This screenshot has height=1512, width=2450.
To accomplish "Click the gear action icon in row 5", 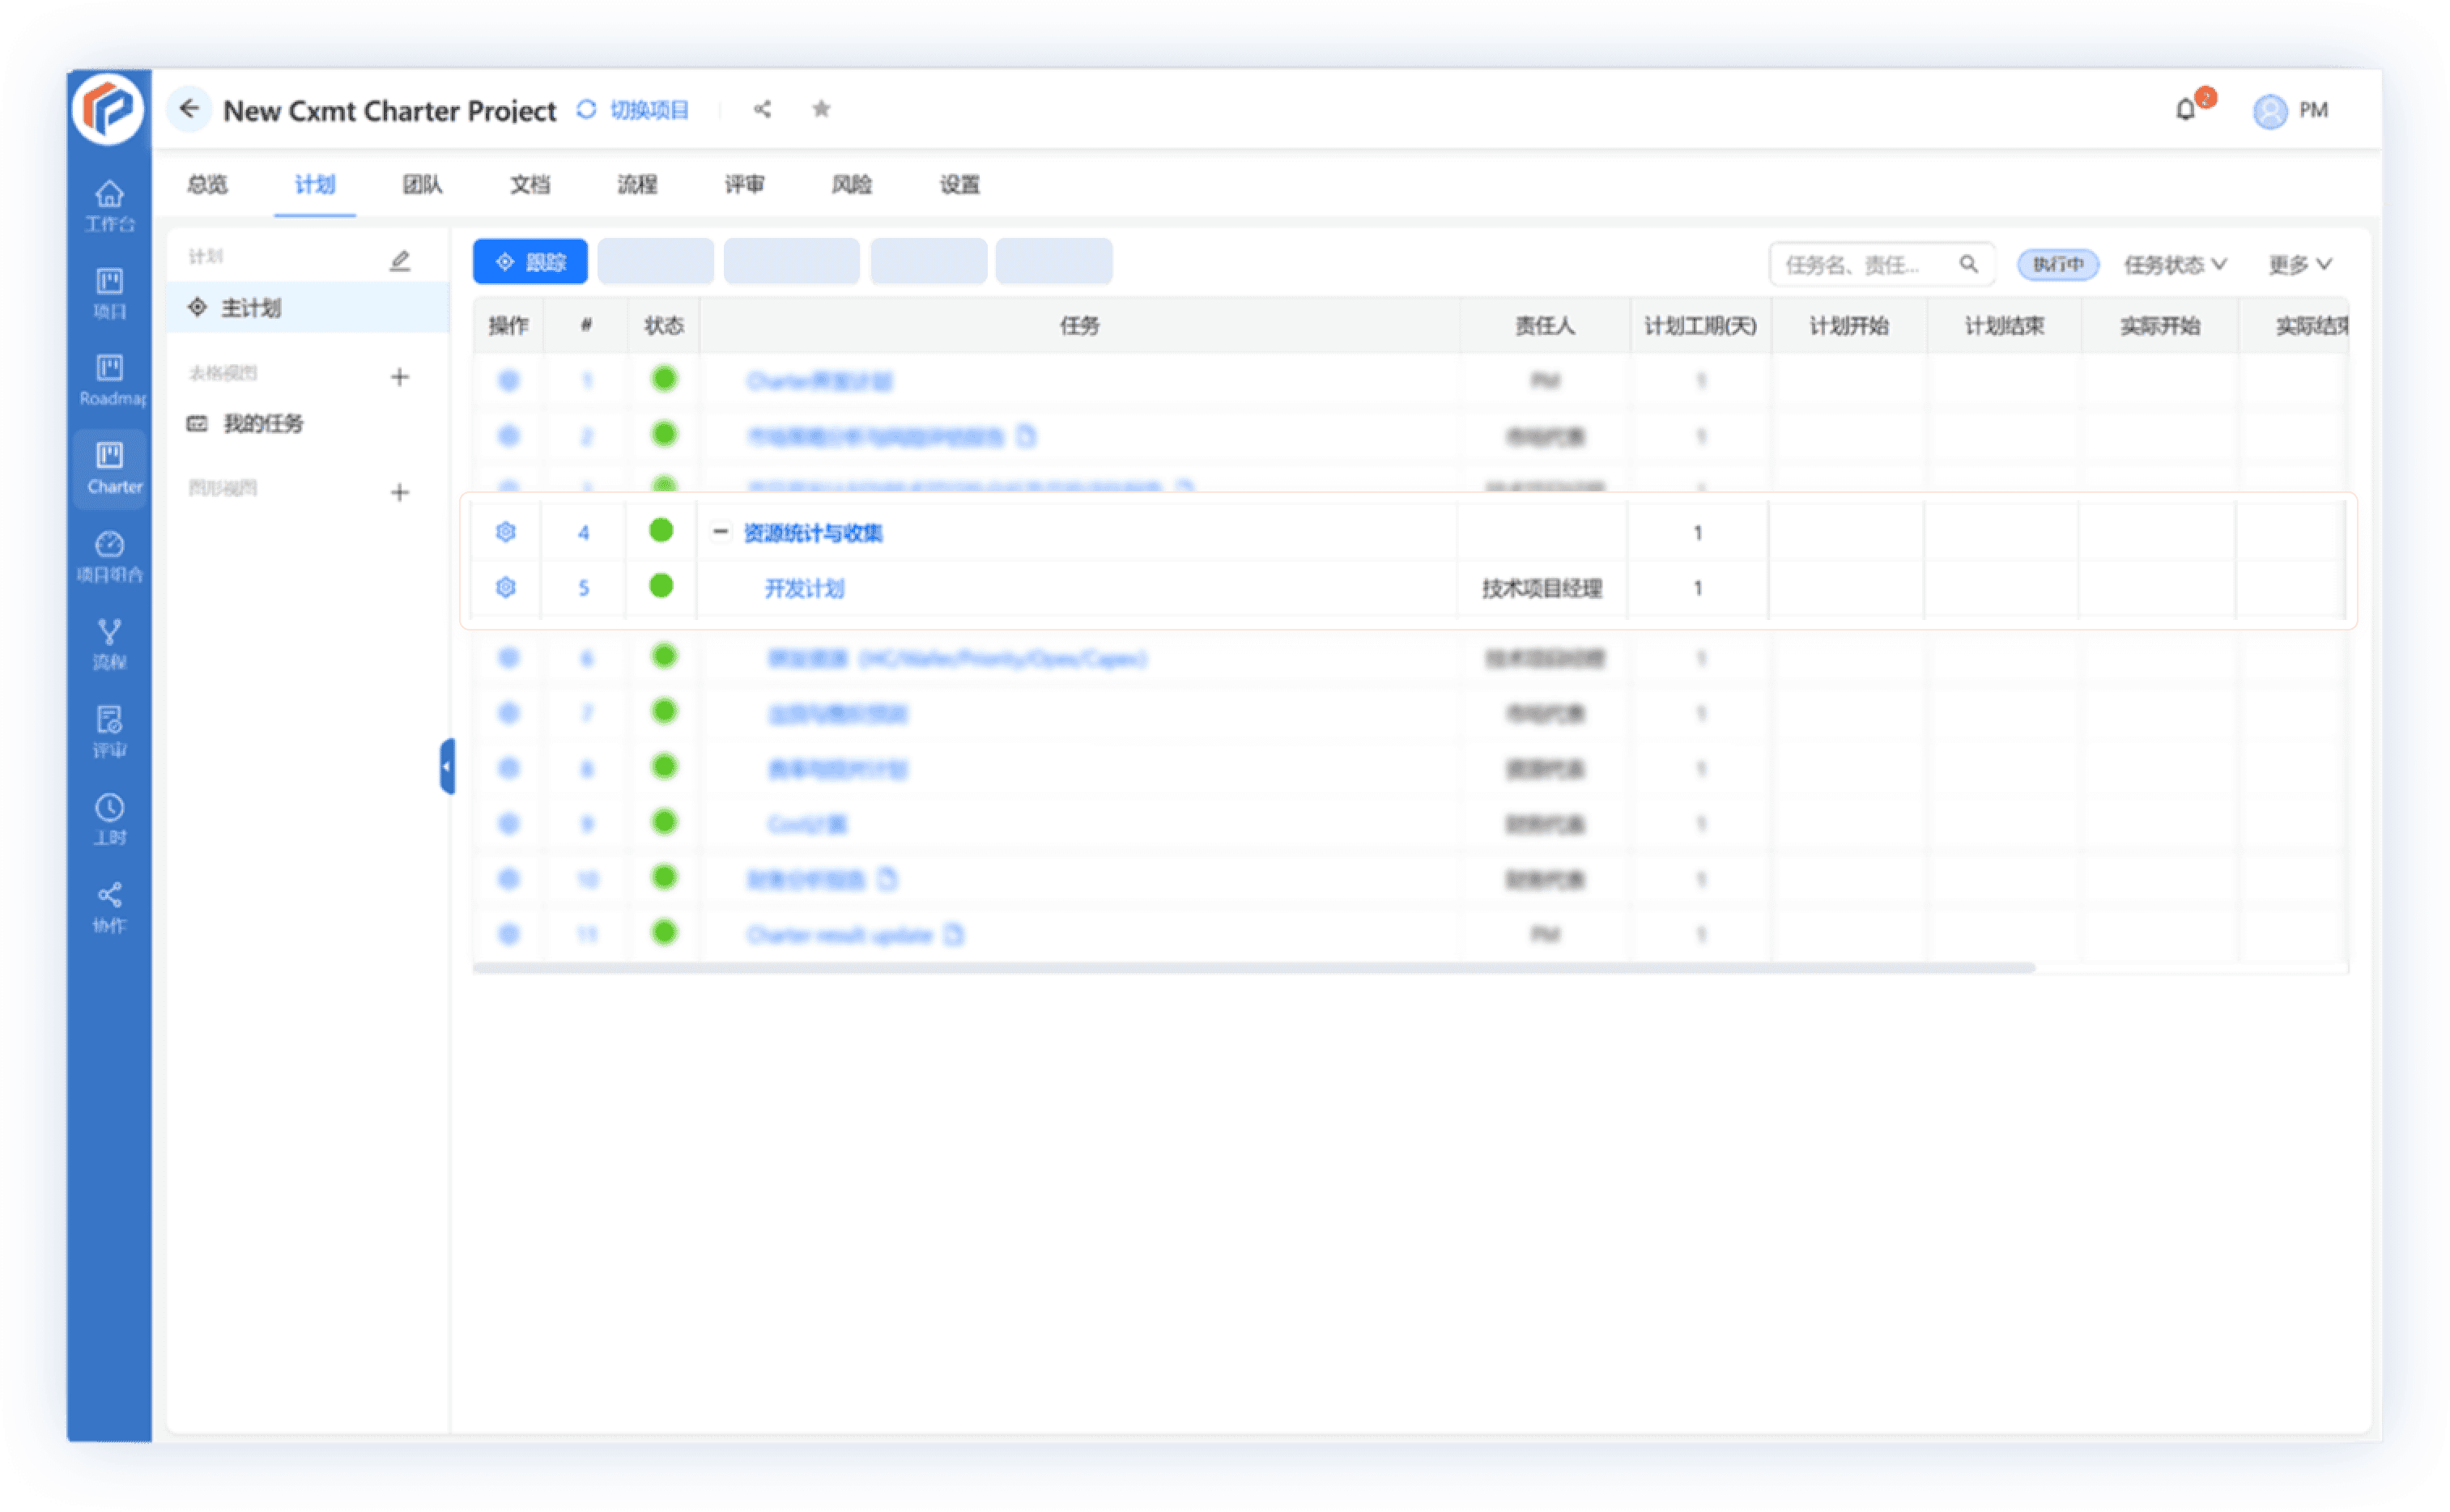I will point(506,587).
